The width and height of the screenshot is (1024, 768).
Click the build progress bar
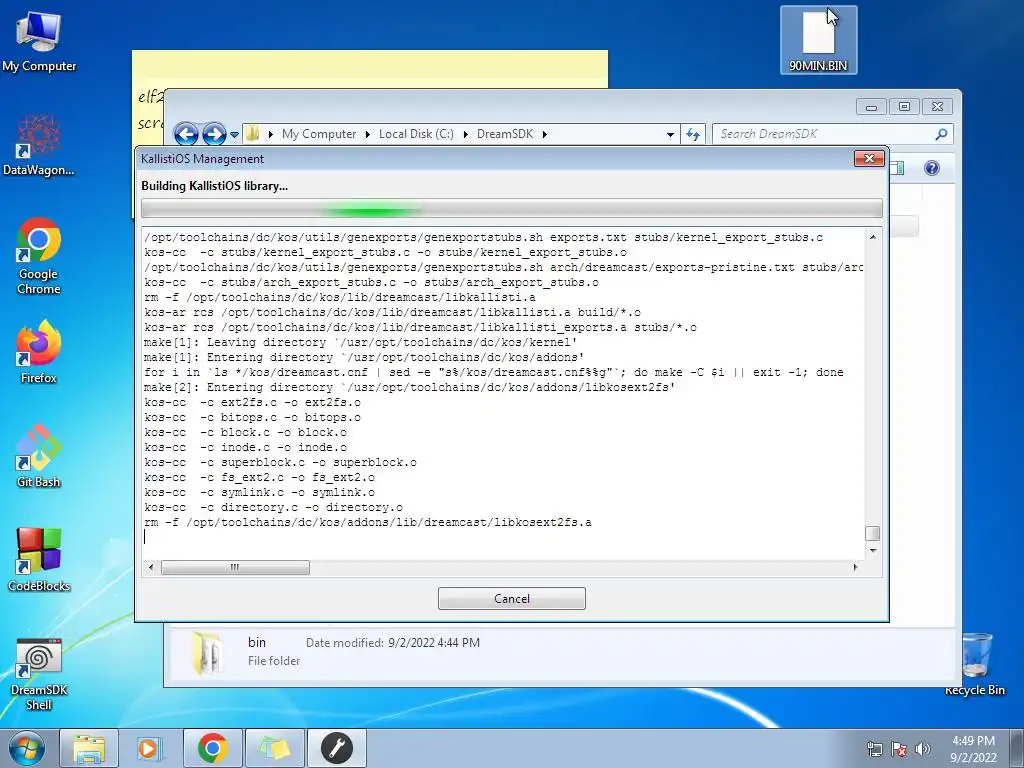pyautogui.click(x=511, y=209)
